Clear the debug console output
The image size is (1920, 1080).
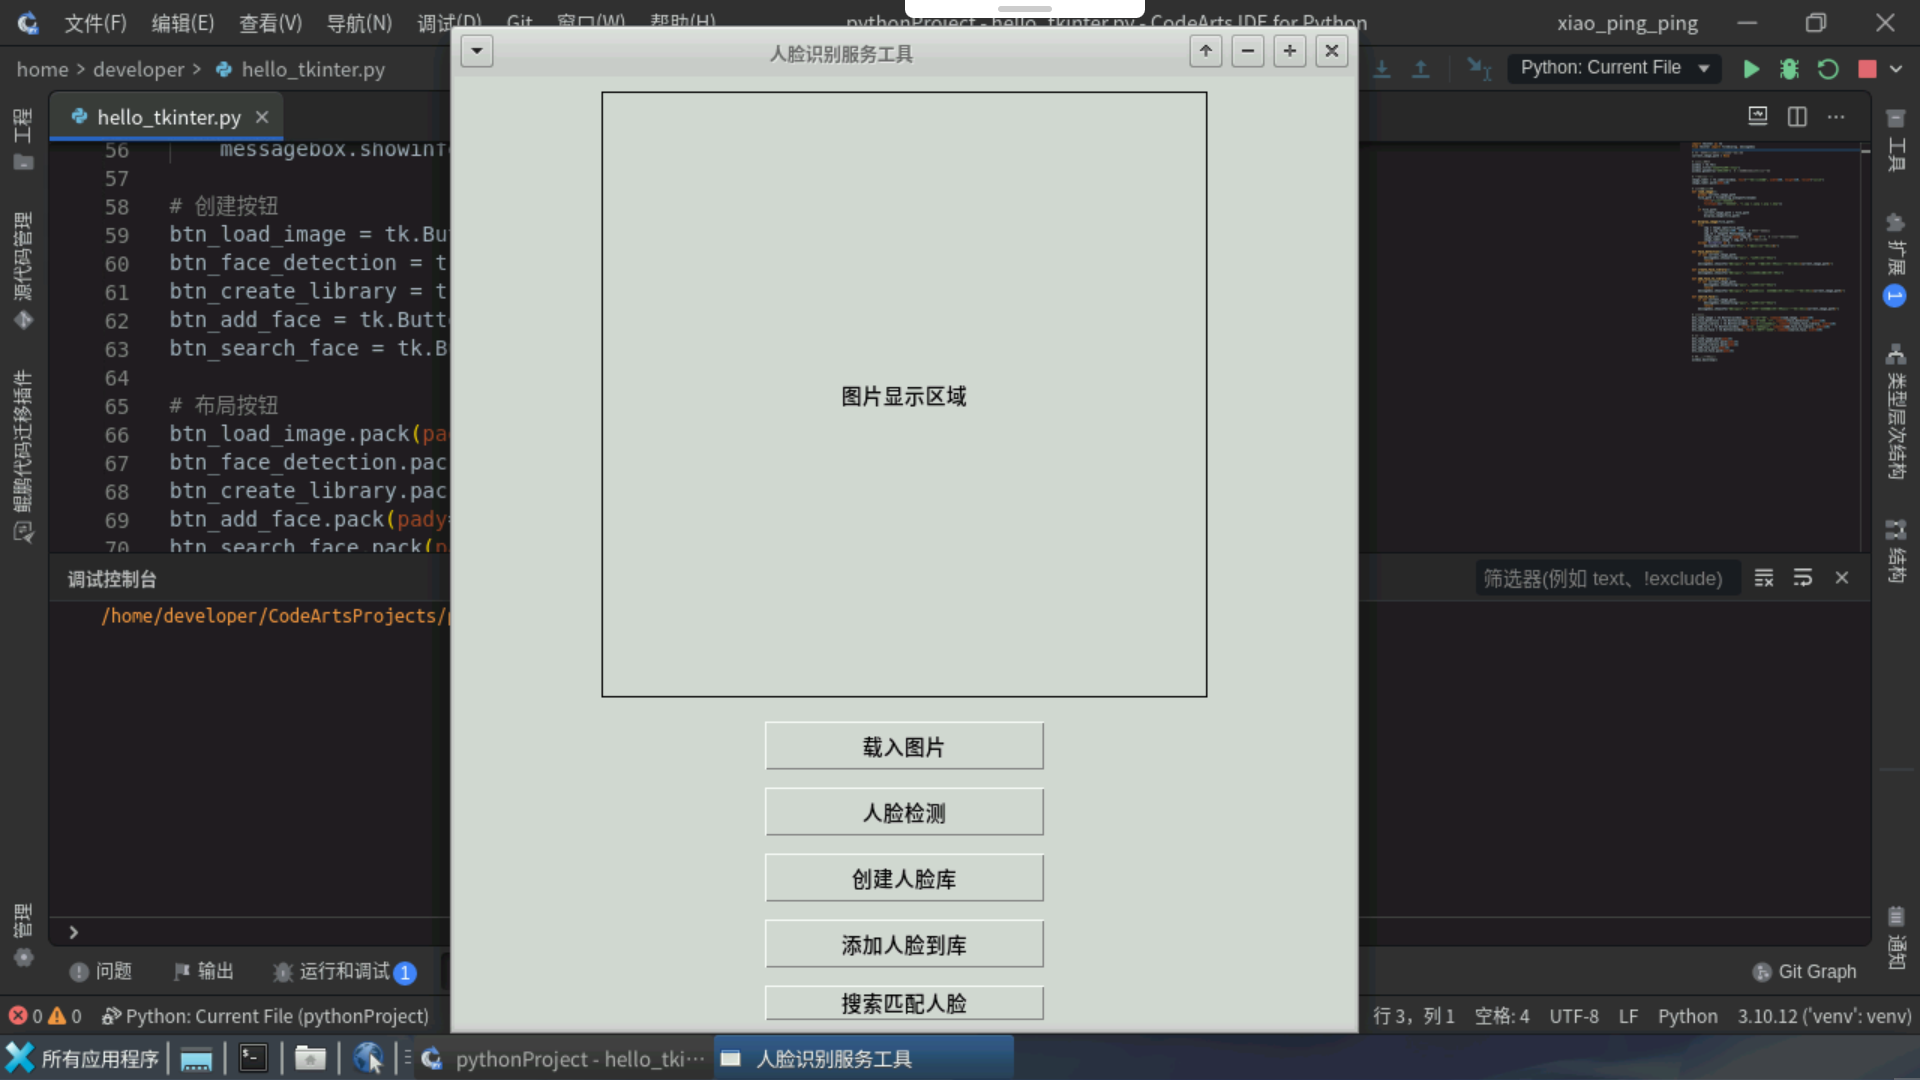(1764, 577)
